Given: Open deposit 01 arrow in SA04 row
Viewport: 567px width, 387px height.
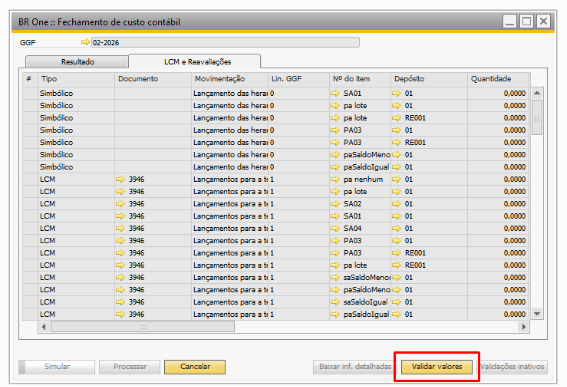Looking at the screenshot, I should [397, 229].
